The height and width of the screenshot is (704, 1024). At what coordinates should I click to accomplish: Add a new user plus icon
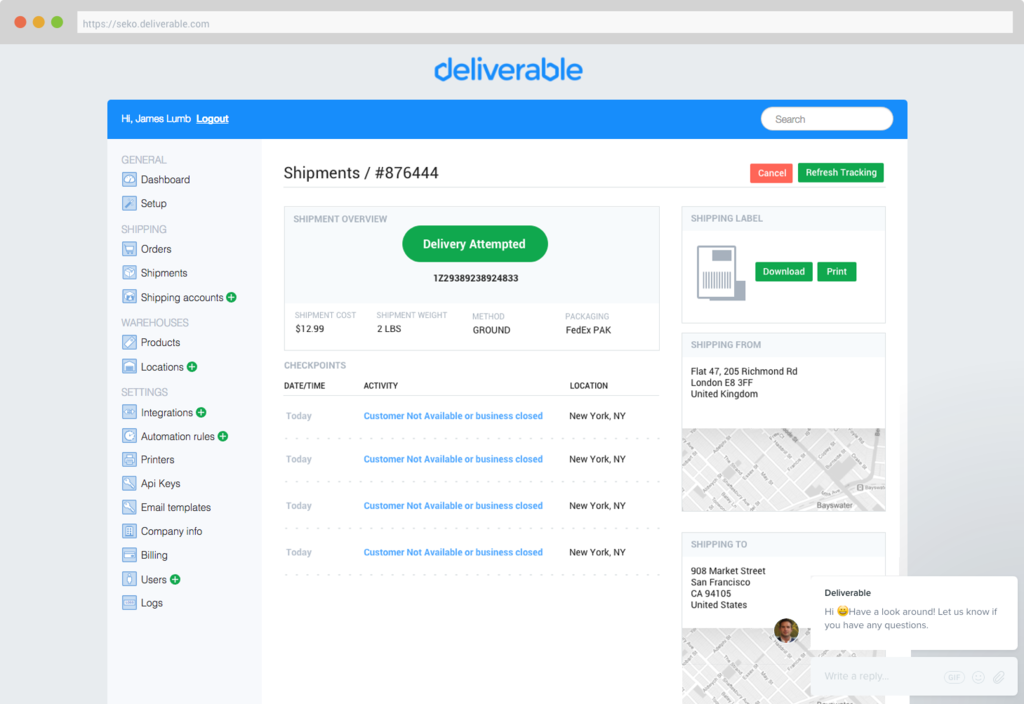175,579
